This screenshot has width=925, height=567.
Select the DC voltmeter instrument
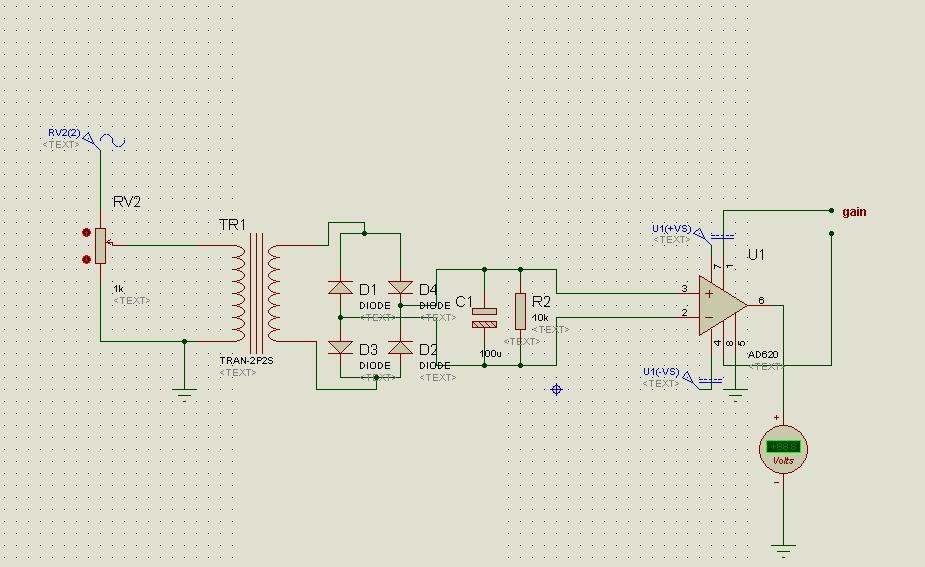tap(783, 448)
